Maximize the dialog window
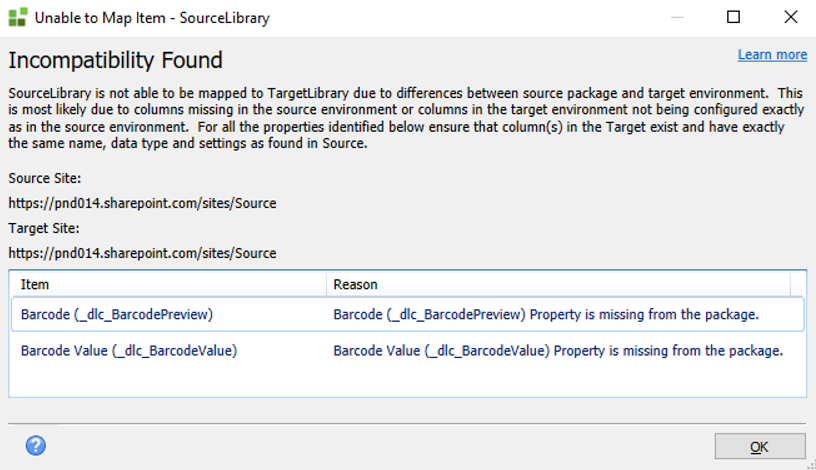 (734, 17)
